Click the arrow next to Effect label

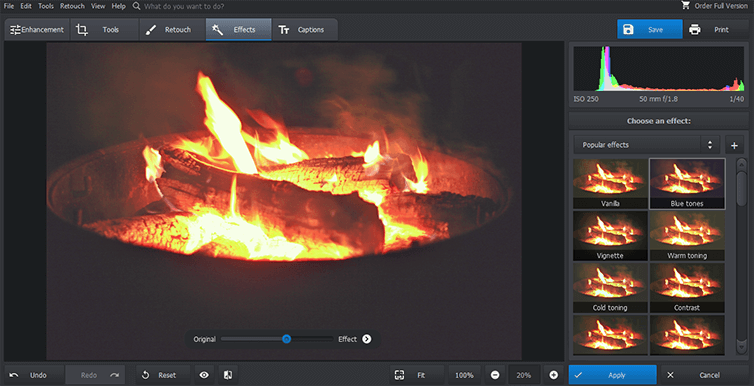click(x=366, y=339)
